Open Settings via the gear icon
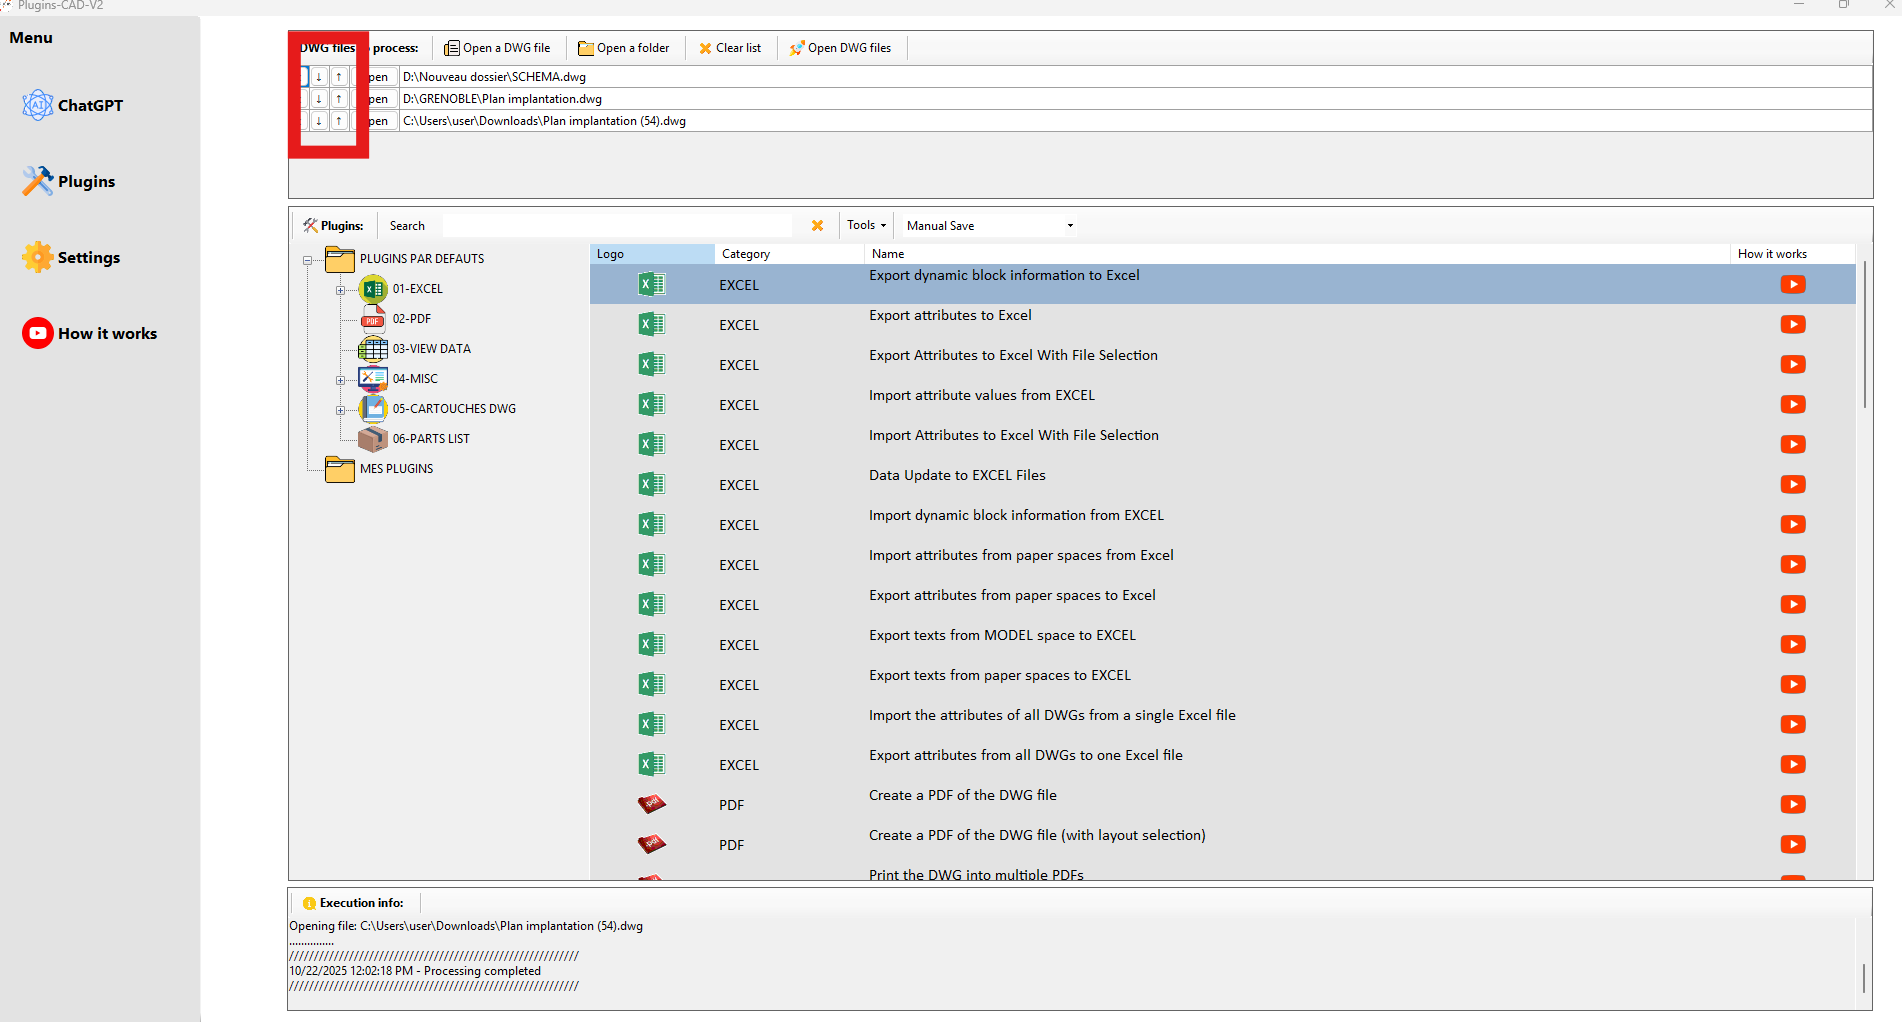The height and width of the screenshot is (1022, 1902). coord(38,257)
